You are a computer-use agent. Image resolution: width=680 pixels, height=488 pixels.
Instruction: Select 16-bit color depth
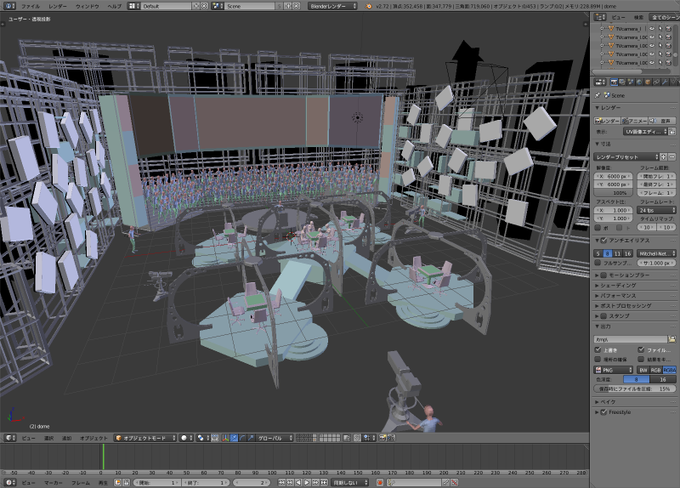pyautogui.click(x=663, y=379)
